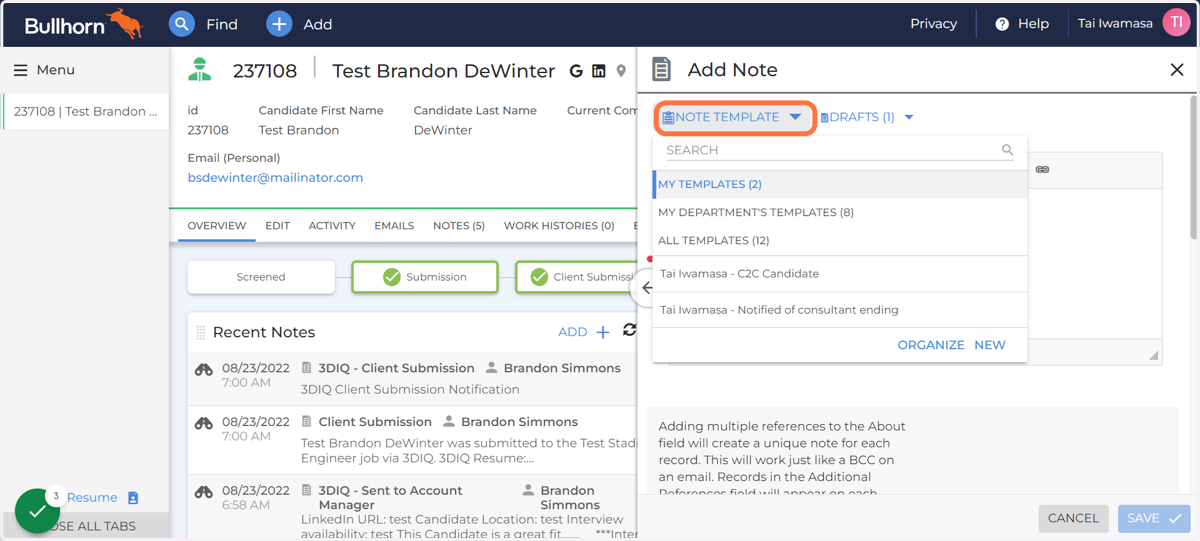Click email bsdewinter@mailinator.com
The width and height of the screenshot is (1200, 541).
(x=275, y=178)
